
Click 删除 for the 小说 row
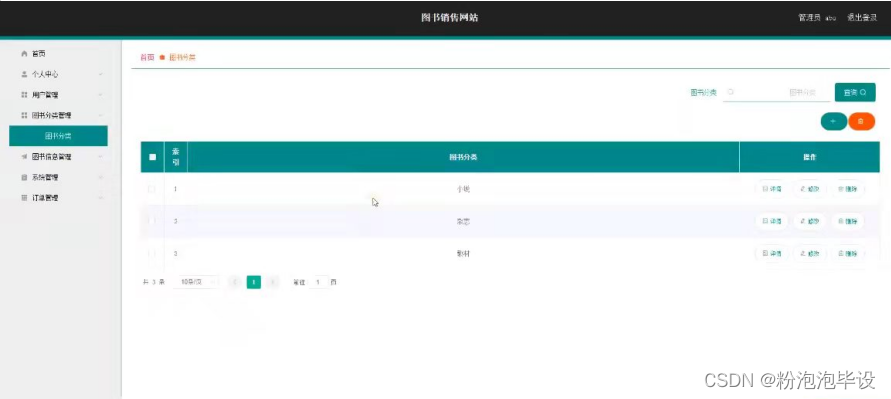(x=848, y=189)
